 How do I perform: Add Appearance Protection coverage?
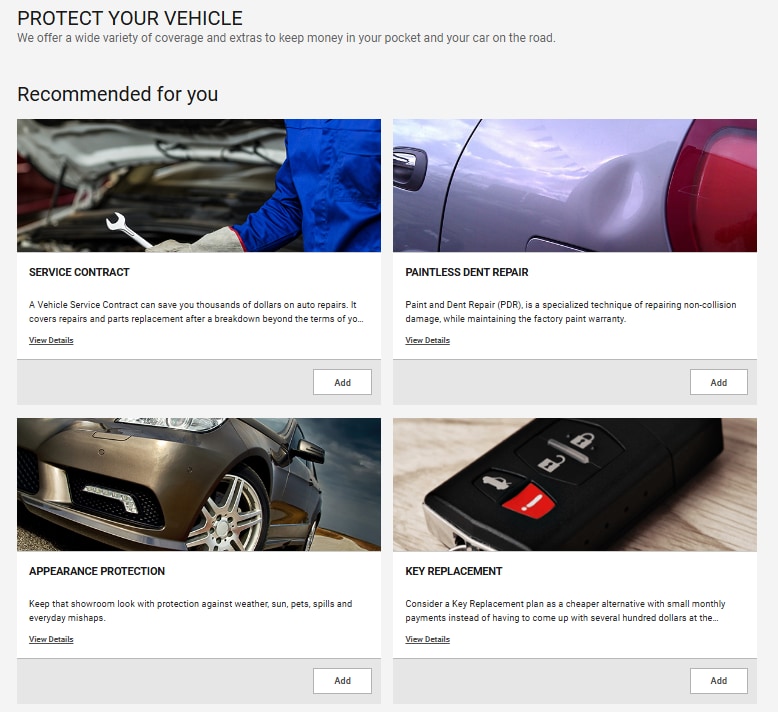(342, 681)
